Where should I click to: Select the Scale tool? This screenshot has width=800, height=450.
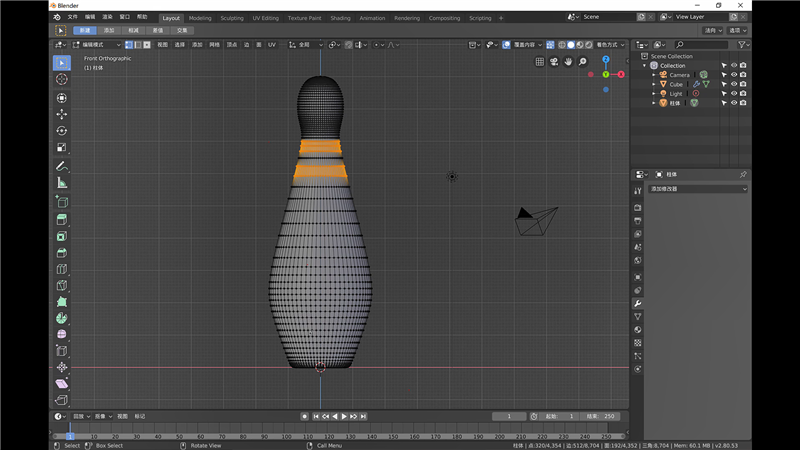click(62, 147)
